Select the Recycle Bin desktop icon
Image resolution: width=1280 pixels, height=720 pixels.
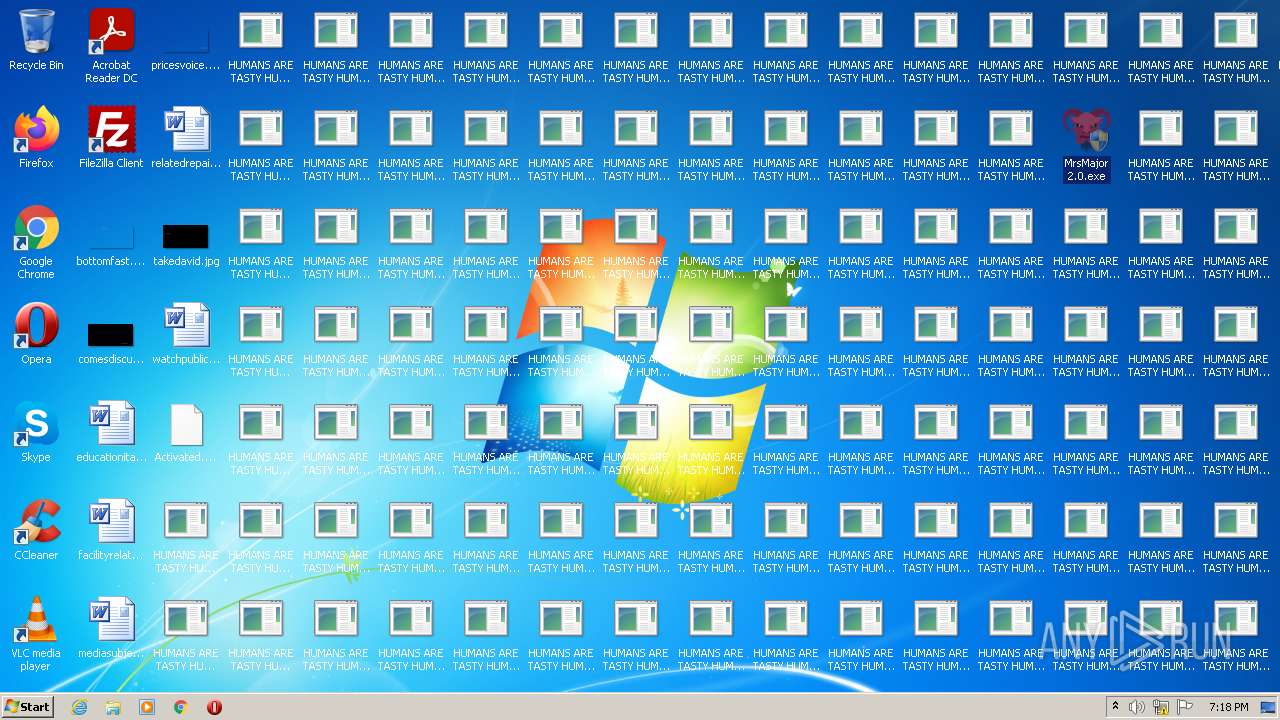[36, 41]
